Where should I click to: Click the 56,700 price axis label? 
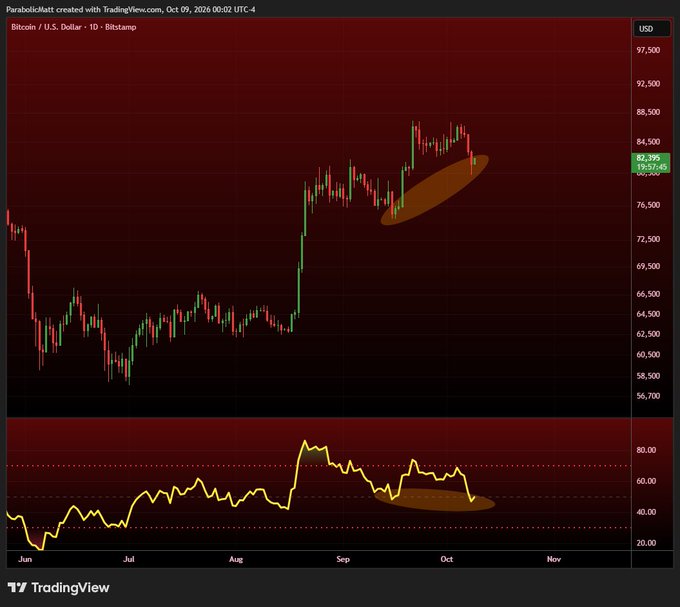648,396
